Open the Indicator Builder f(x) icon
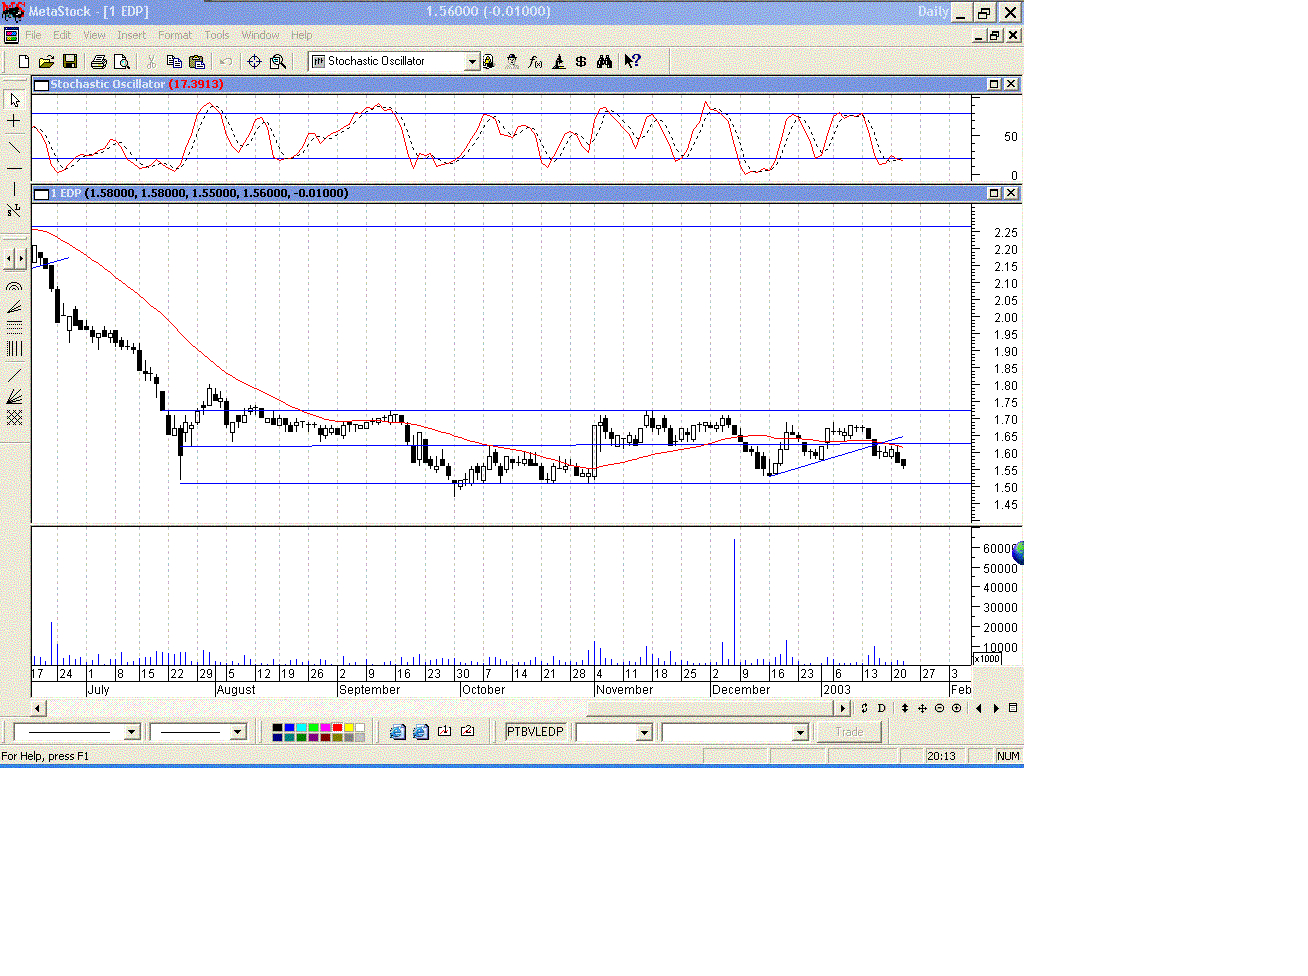Viewport: 1308px width, 976px height. [x=535, y=61]
